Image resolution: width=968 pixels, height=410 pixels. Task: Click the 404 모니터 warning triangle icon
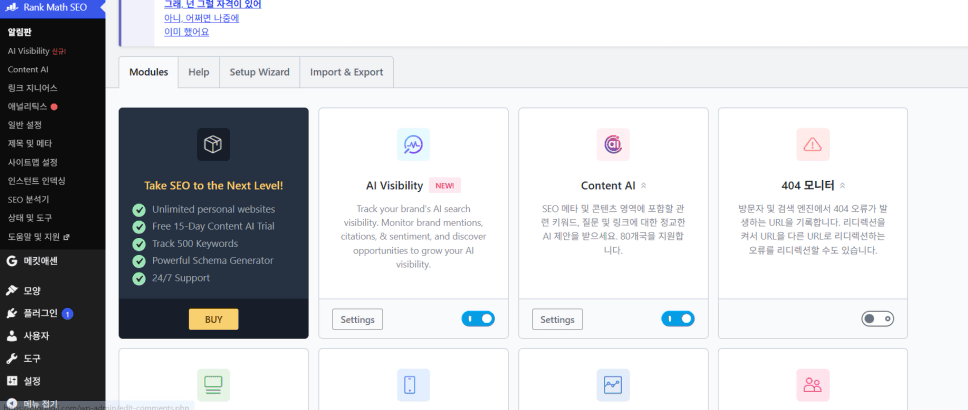coord(813,144)
